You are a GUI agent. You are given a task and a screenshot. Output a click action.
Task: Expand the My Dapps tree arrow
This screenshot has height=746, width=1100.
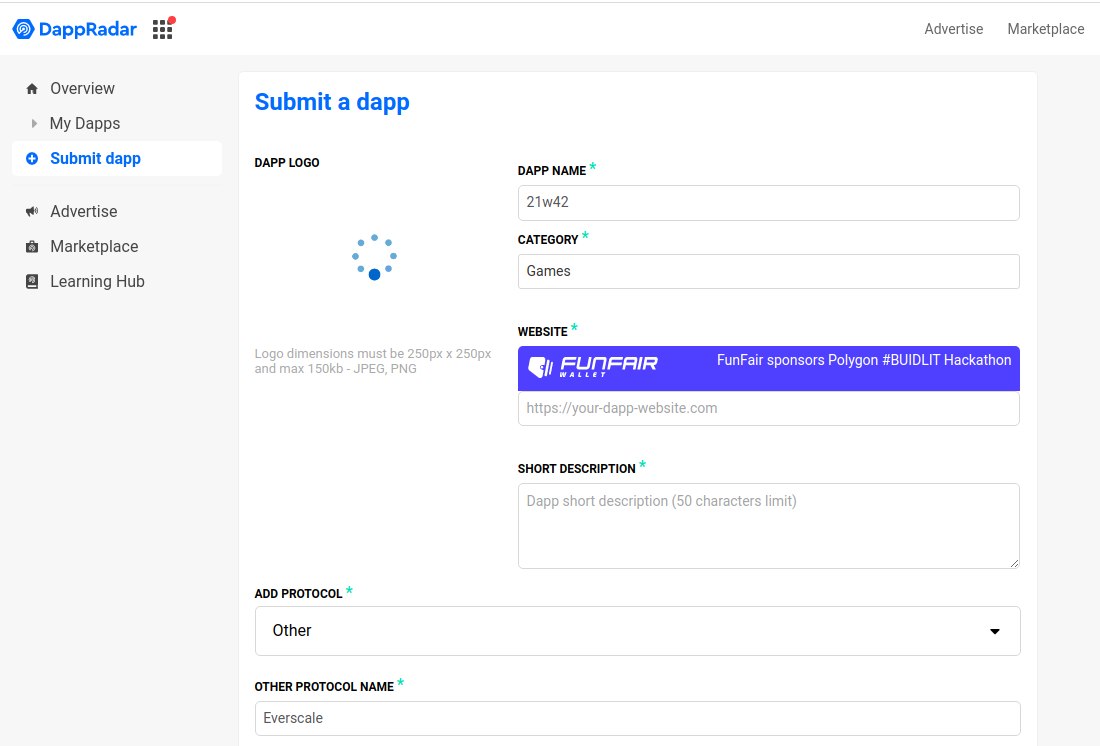click(35, 124)
